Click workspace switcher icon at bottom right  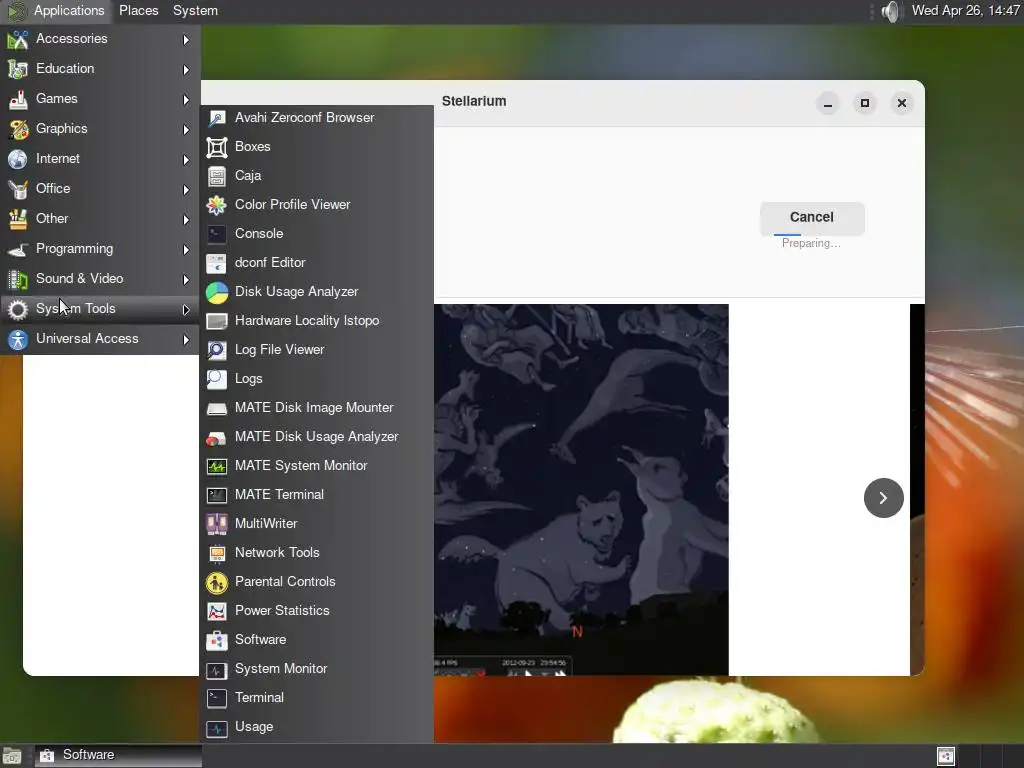(x=946, y=756)
